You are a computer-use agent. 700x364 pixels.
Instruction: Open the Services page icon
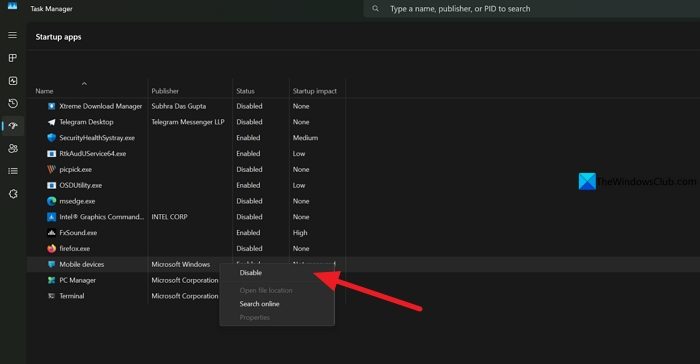tap(12, 194)
